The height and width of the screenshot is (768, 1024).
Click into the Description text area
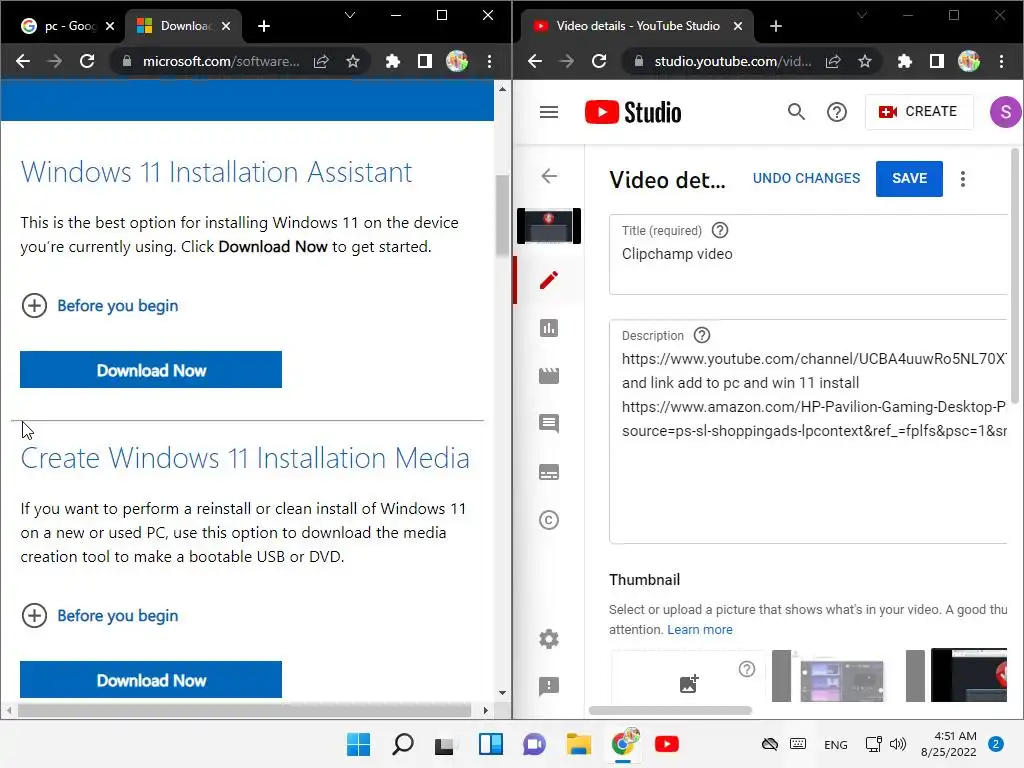pyautogui.click(x=808, y=432)
